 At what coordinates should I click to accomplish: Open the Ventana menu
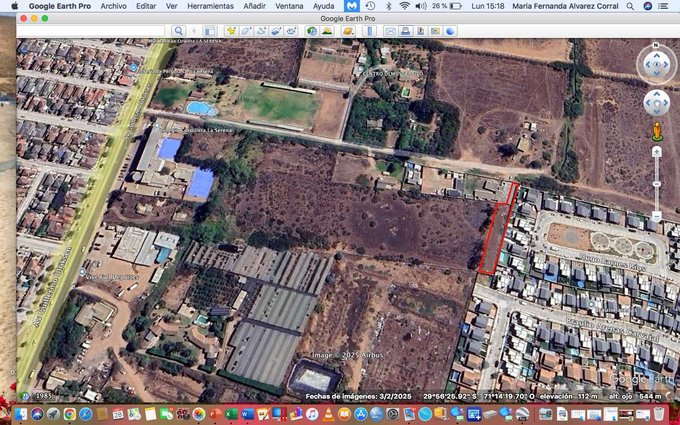coord(289,6)
